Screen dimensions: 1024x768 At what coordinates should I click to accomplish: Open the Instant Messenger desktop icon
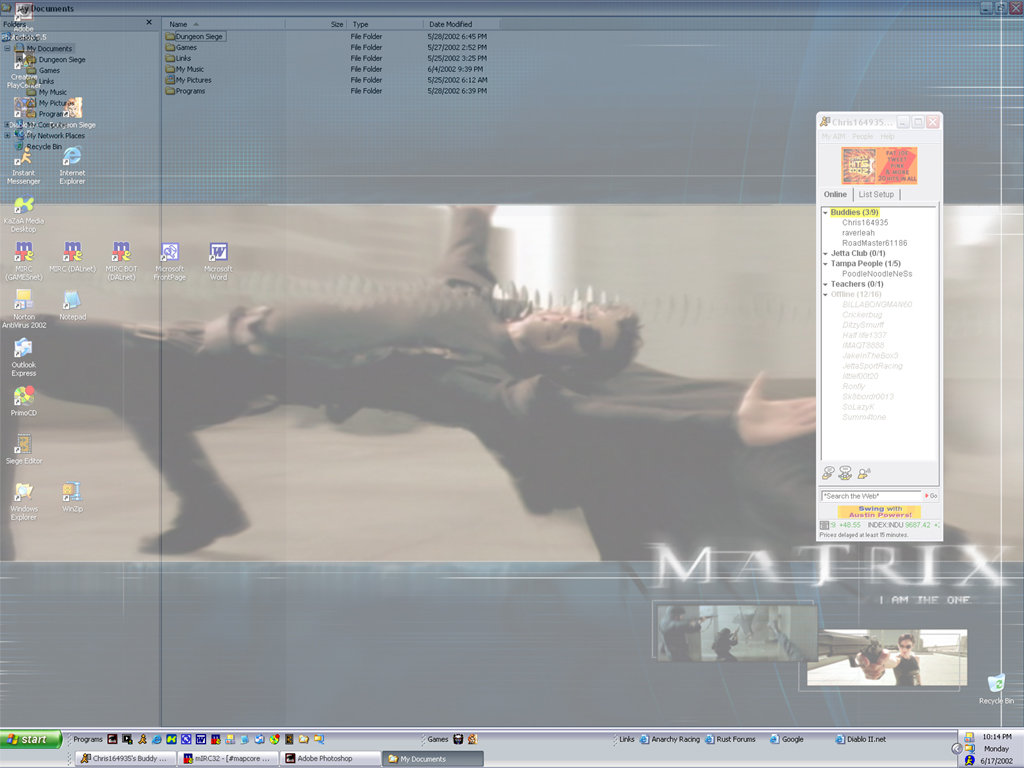tap(24, 167)
